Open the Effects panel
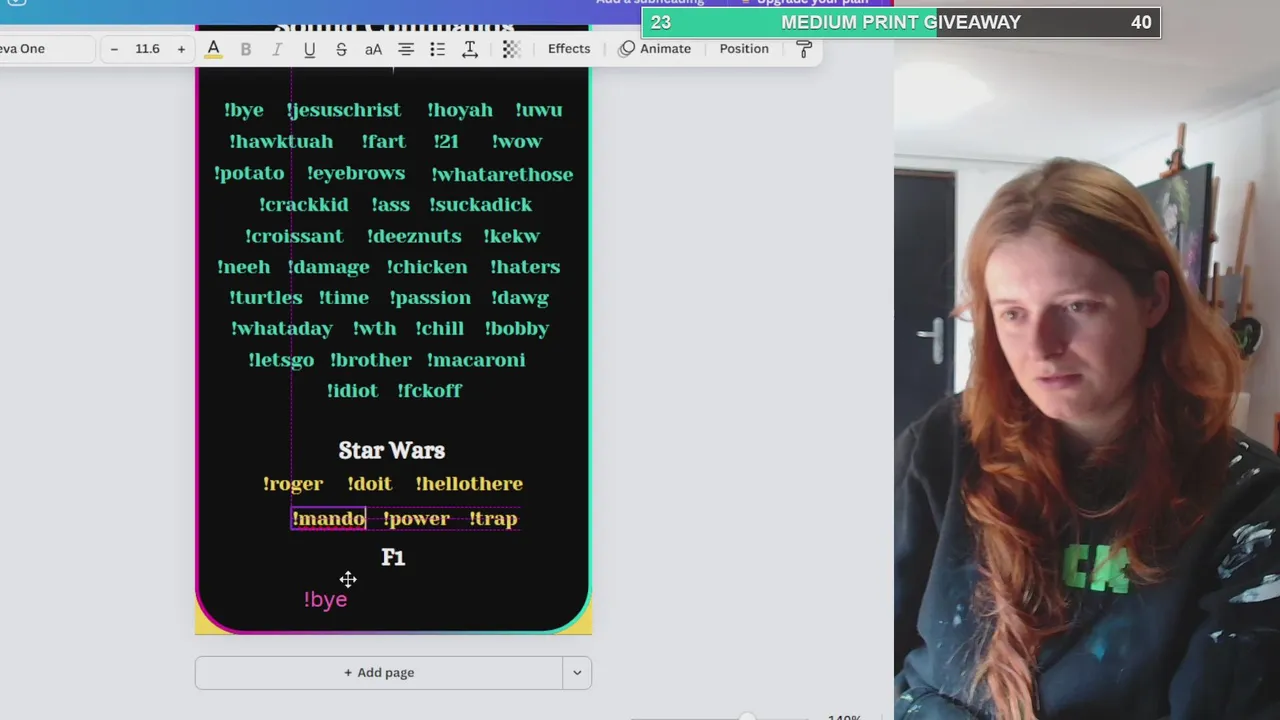 pos(569,49)
